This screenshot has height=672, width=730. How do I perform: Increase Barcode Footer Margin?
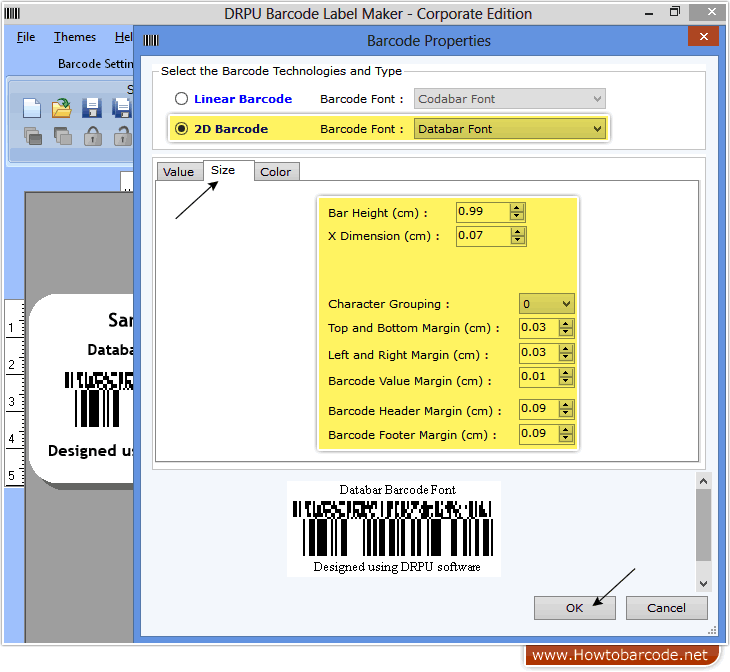point(566,430)
